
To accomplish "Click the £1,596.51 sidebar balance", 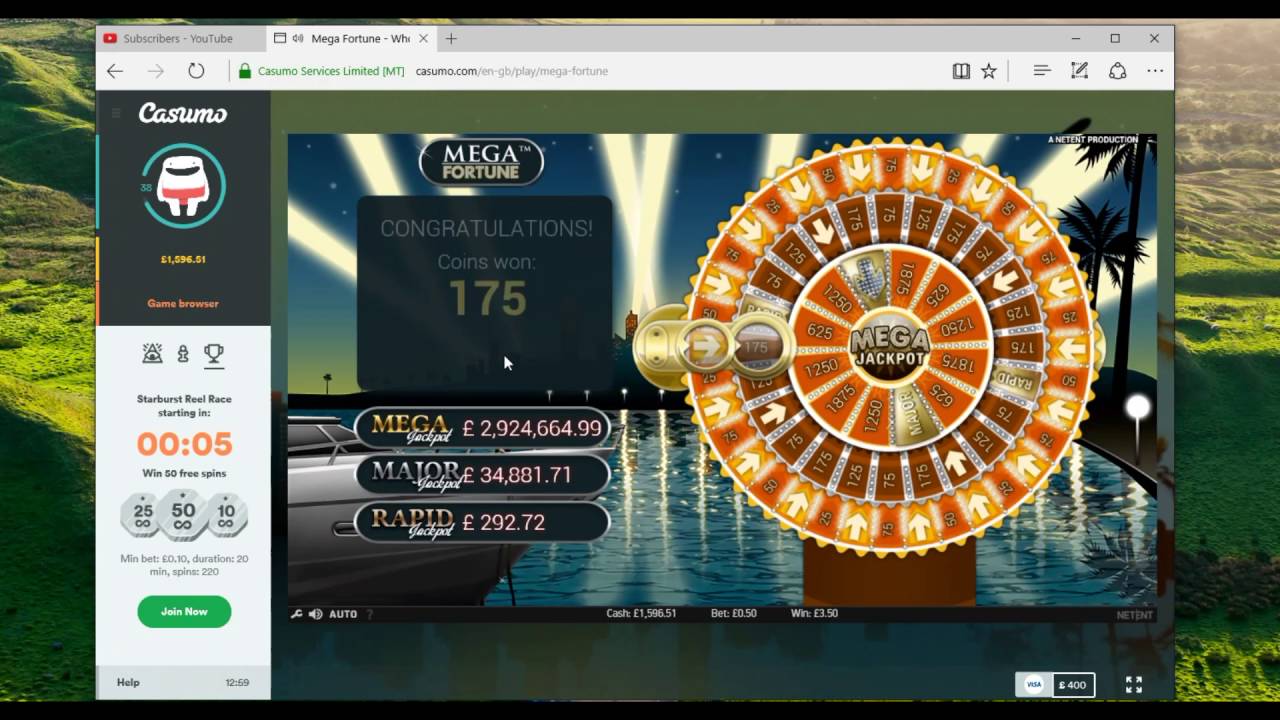I will tap(183, 260).
